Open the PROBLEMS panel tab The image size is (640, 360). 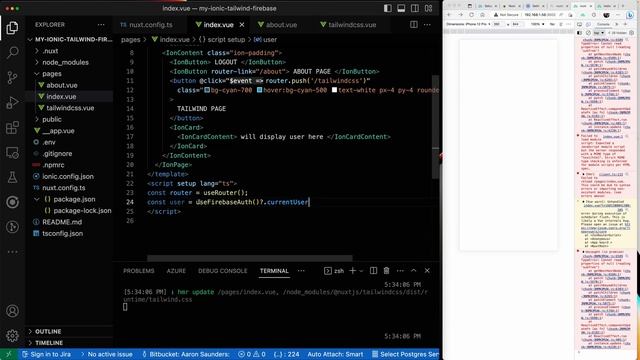(139, 271)
